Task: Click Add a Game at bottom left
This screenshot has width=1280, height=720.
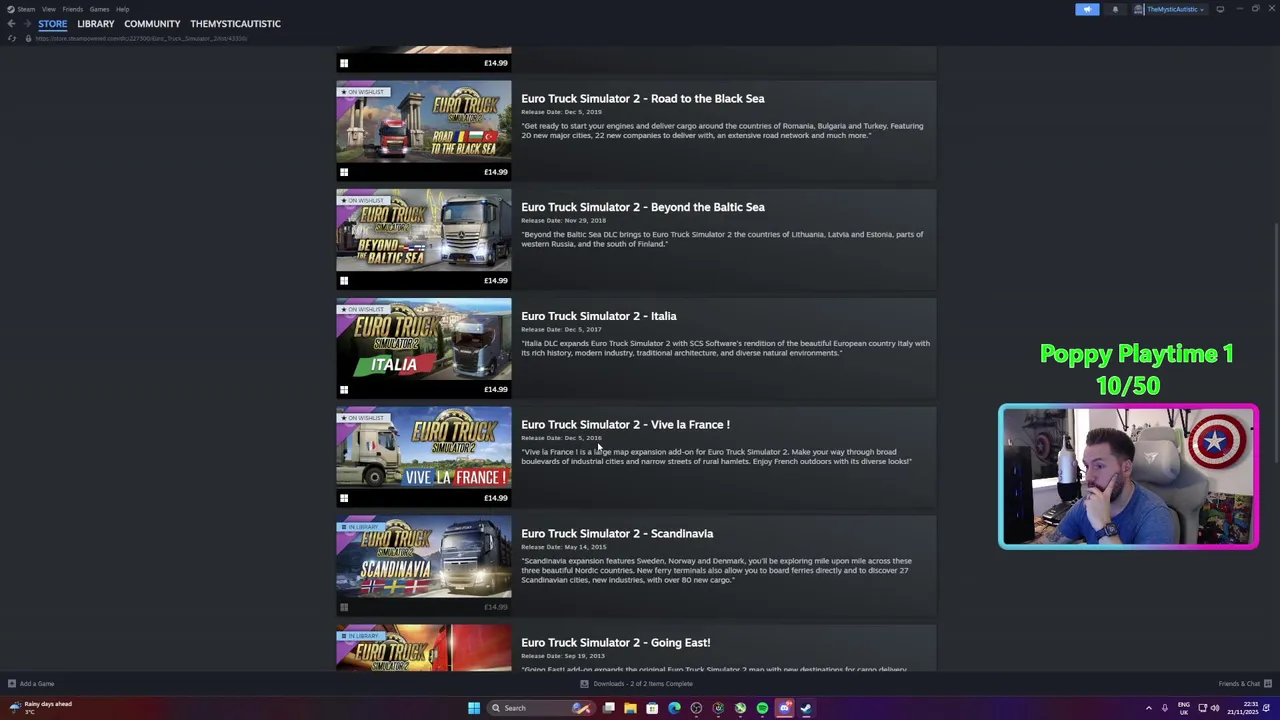Action: coord(30,684)
